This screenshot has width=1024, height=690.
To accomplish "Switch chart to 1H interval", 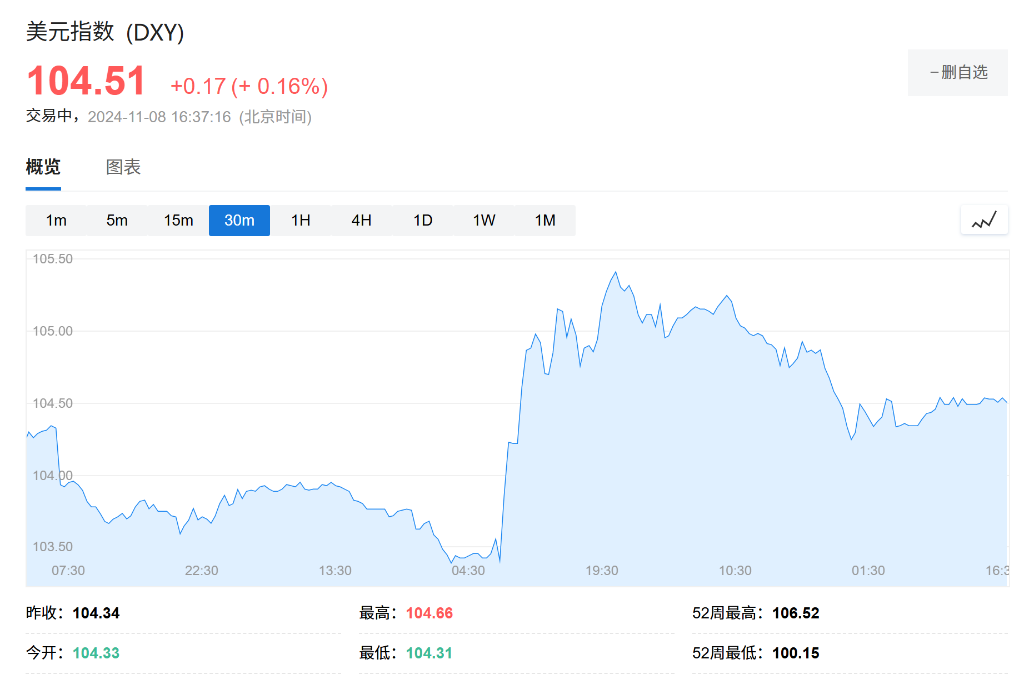I will click(x=300, y=220).
